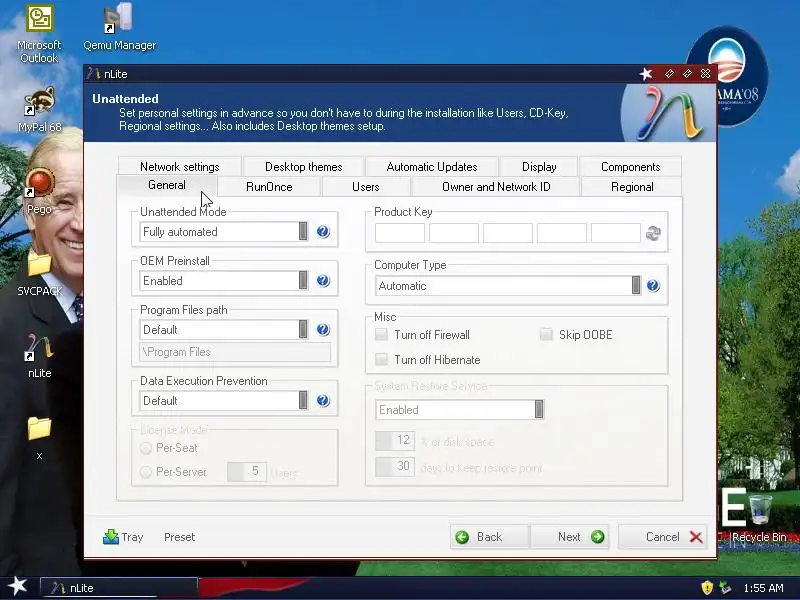Select the General tab

point(167,185)
